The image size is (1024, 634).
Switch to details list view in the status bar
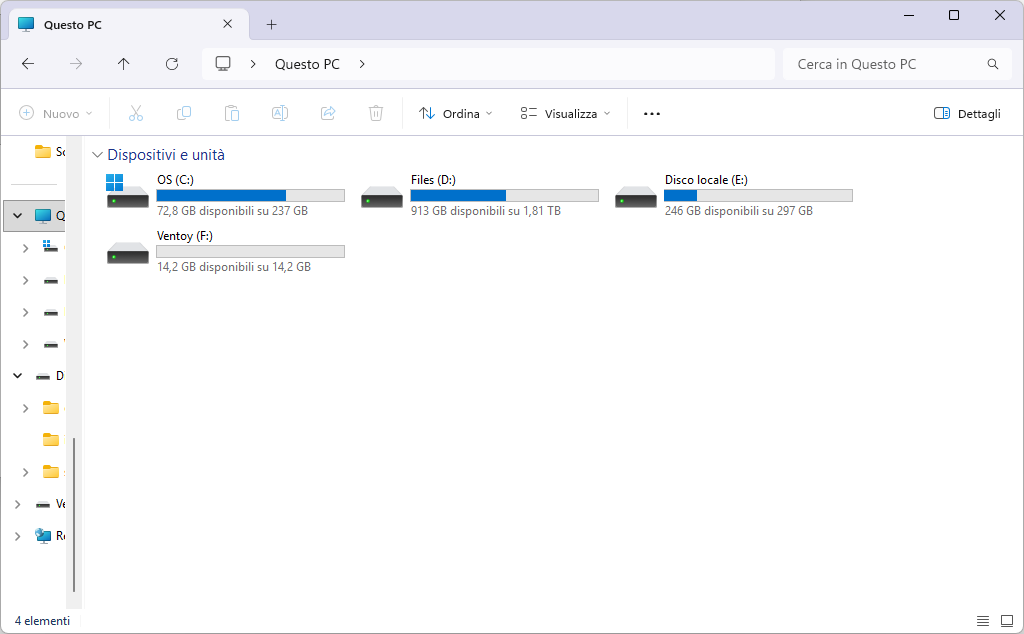tap(983, 621)
